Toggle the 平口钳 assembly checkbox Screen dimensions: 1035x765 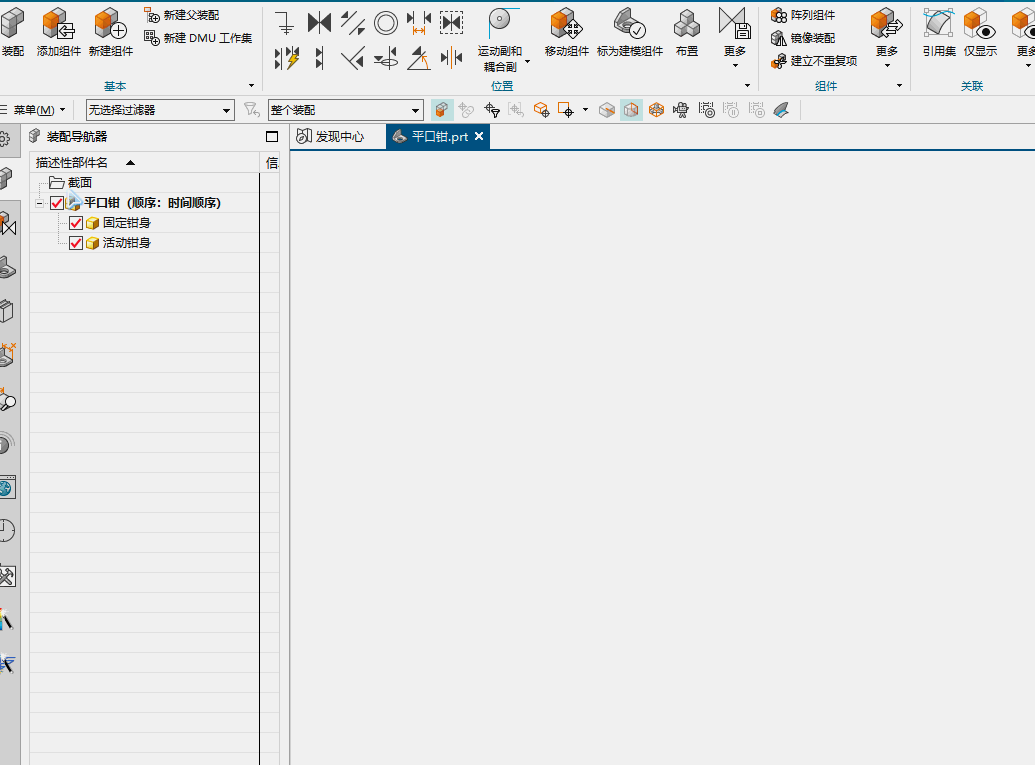tap(57, 203)
